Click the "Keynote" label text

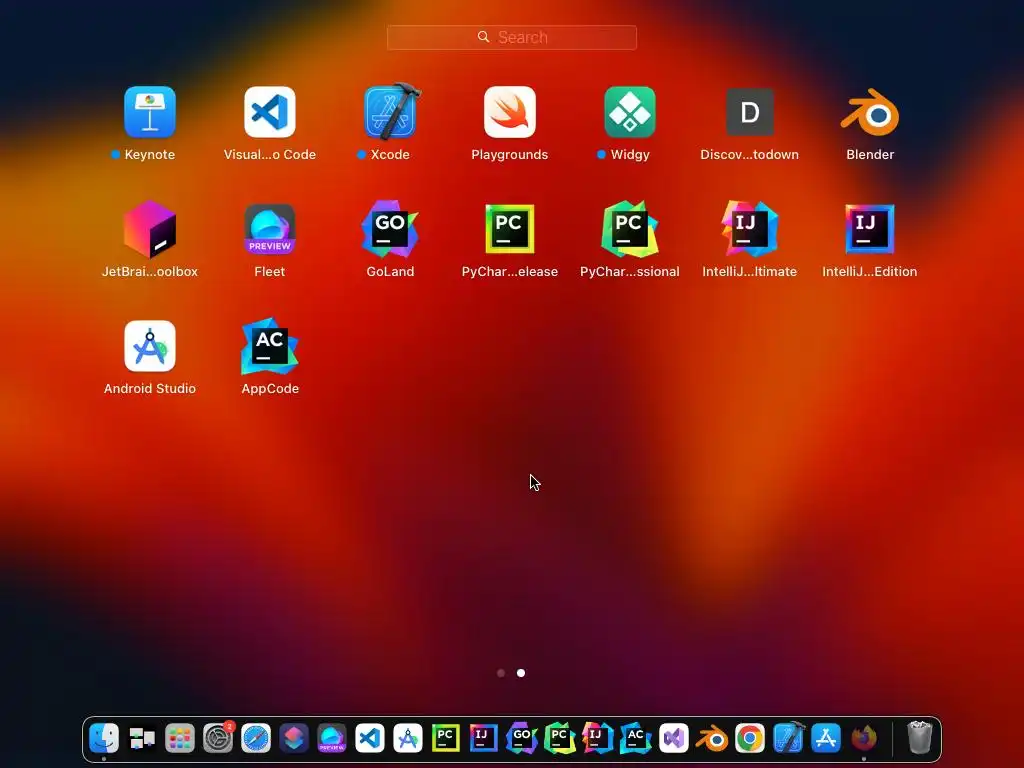point(150,155)
